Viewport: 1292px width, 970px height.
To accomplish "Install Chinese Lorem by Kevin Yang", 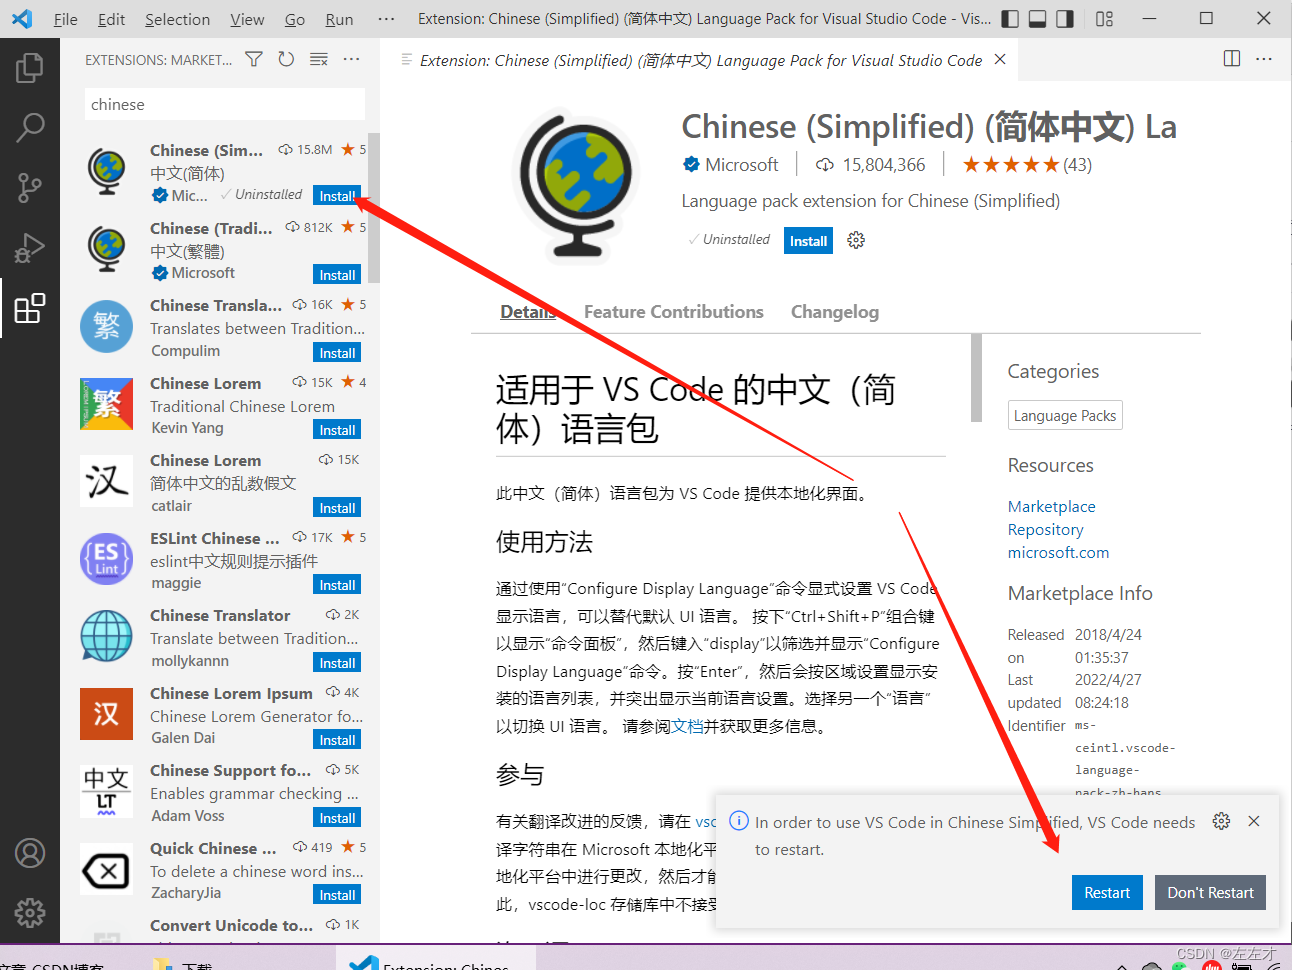I will (337, 430).
